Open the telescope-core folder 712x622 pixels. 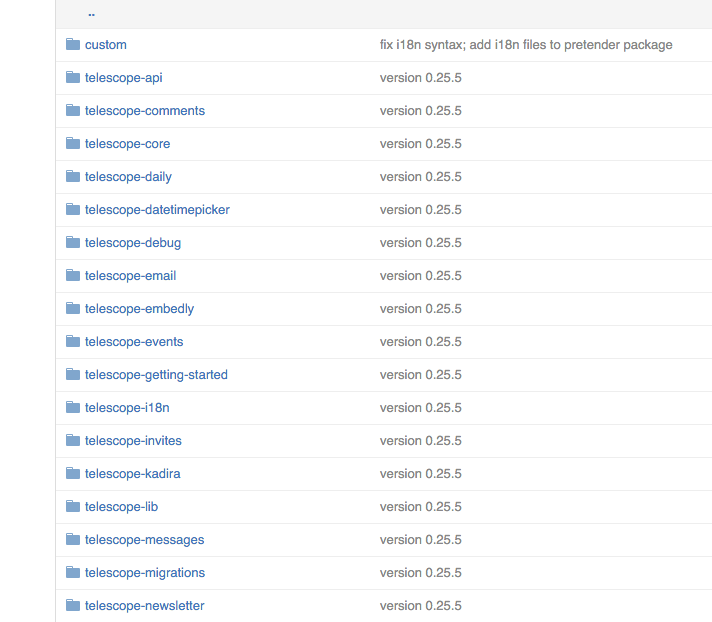(x=128, y=143)
